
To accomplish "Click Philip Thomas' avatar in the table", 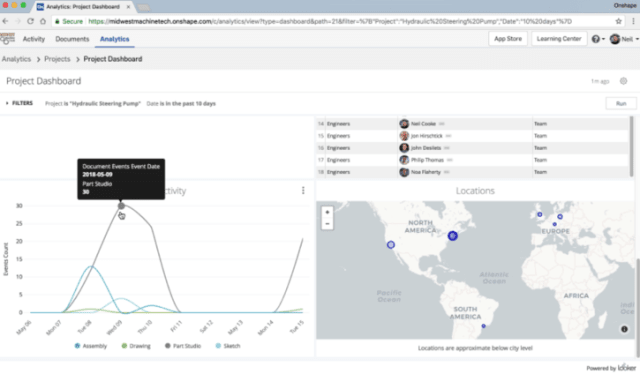I will 404,160.
